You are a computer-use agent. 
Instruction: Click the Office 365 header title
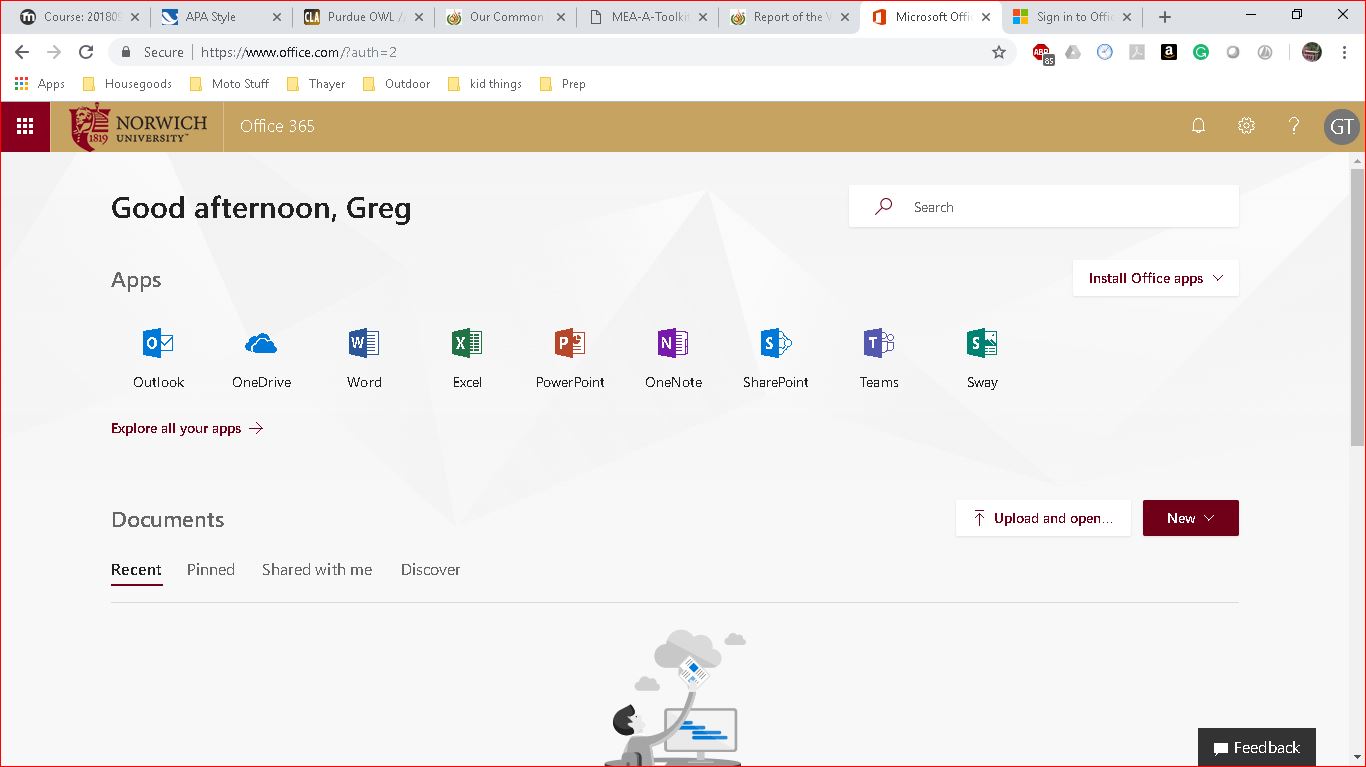tap(277, 126)
